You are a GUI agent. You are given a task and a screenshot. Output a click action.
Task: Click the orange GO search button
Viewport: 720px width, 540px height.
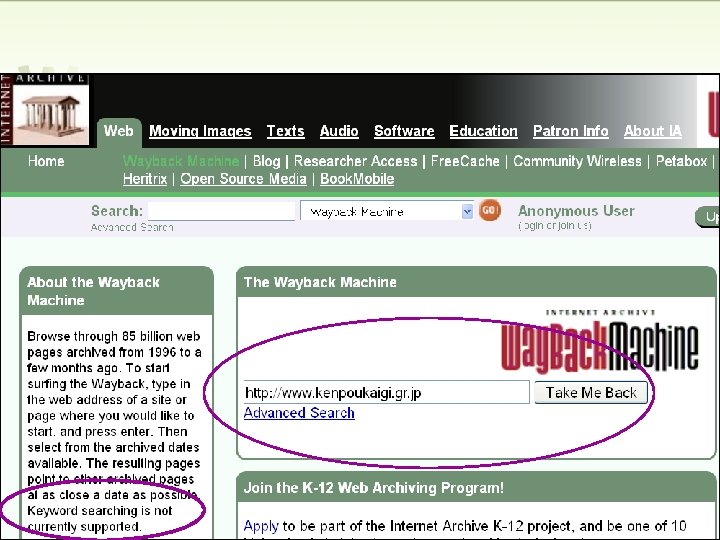(x=490, y=210)
